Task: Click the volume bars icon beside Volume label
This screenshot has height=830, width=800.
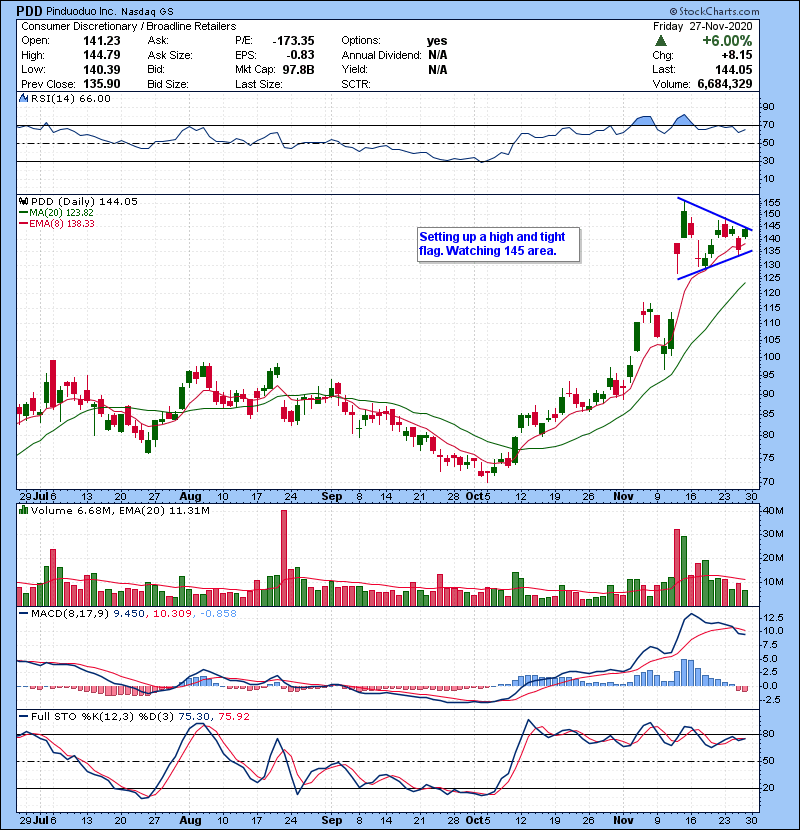Action: 24,510
